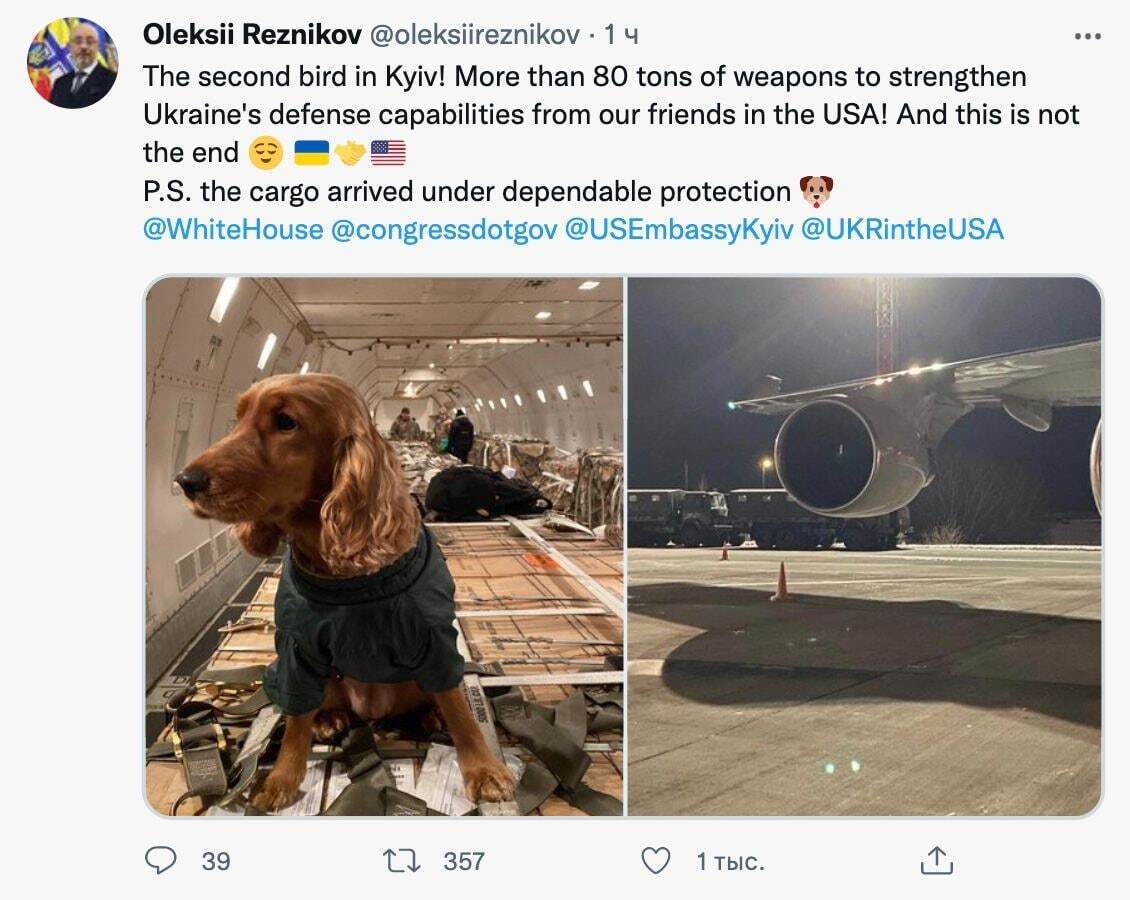Open the @WhiteHouse mention
The width and height of the screenshot is (1130, 900).
pos(233,229)
